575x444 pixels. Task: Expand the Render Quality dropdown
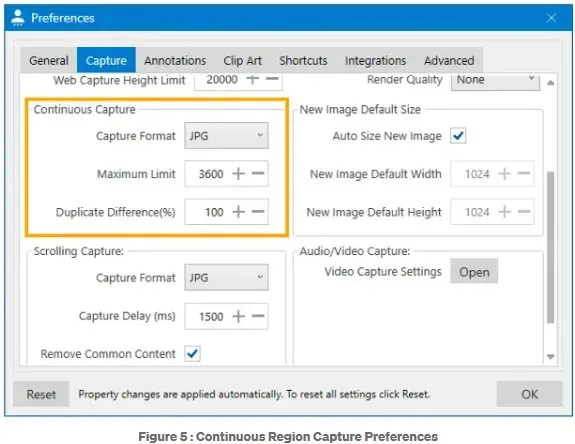pyautogui.click(x=495, y=80)
